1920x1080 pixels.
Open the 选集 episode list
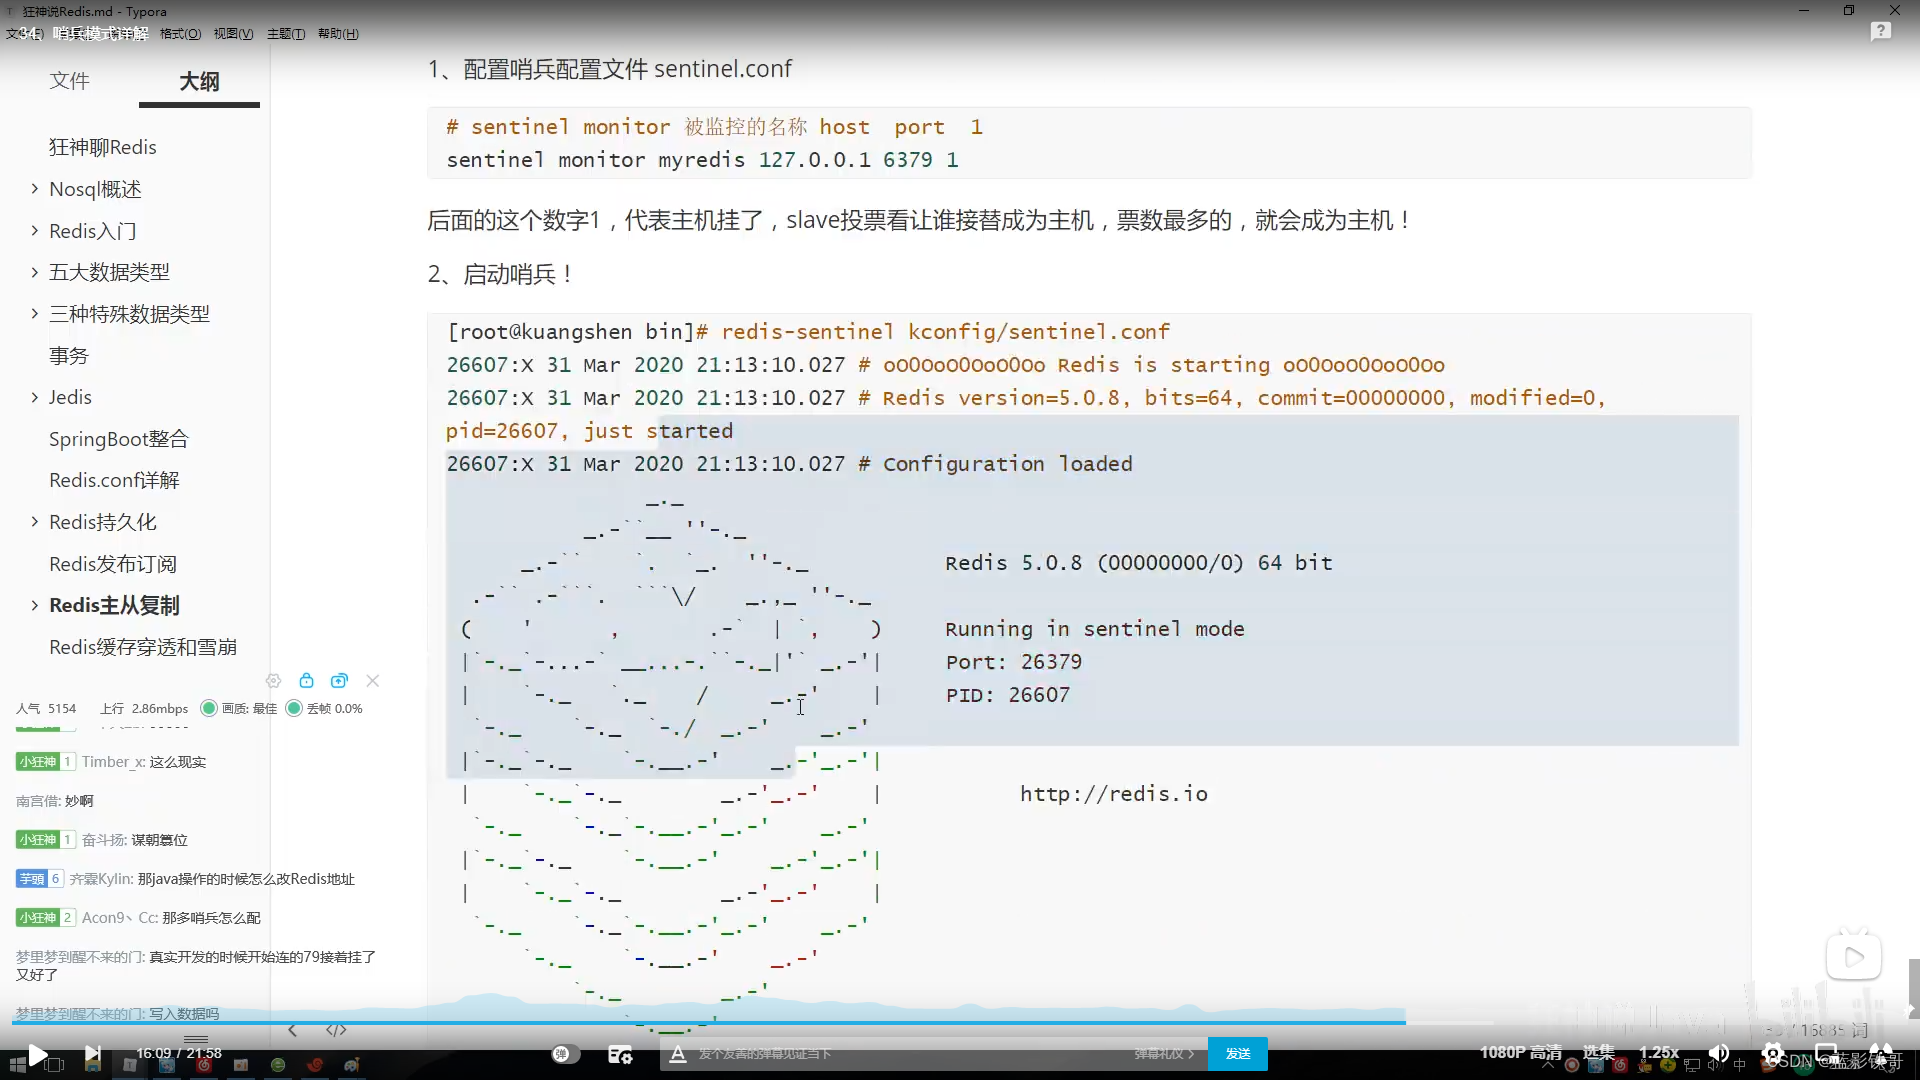[x=1598, y=1052]
